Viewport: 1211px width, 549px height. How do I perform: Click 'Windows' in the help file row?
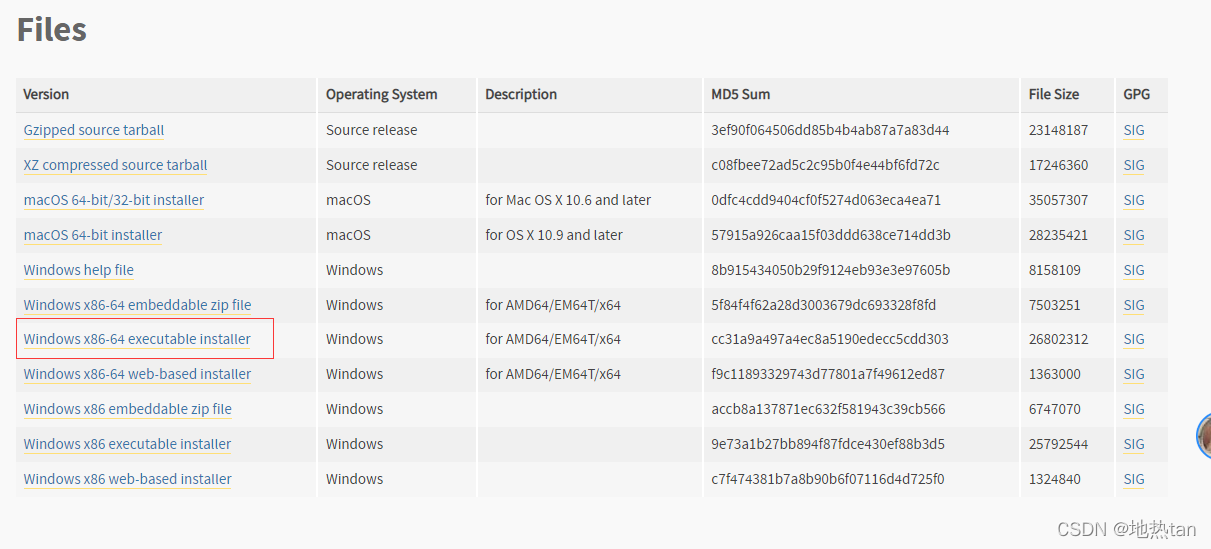click(x=355, y=270)
